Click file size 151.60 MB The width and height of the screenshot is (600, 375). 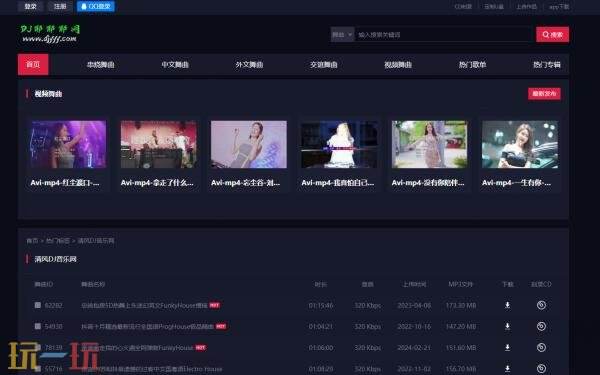coord(461,347)
